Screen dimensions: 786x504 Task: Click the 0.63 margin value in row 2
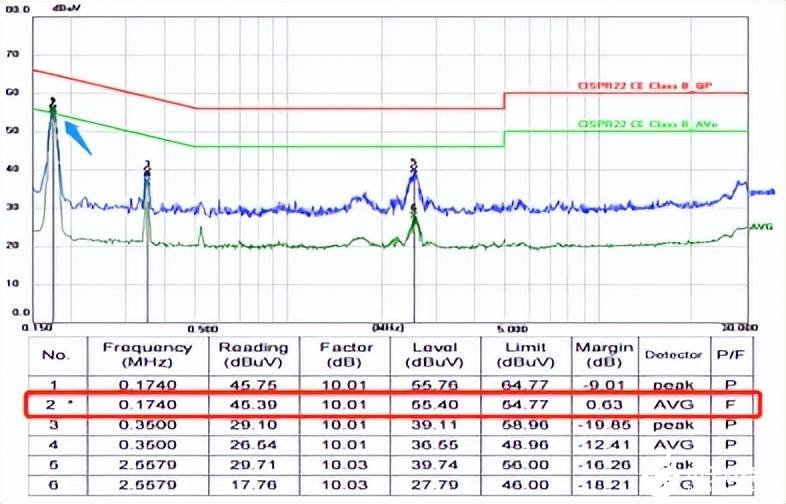[x=603, y=405]
